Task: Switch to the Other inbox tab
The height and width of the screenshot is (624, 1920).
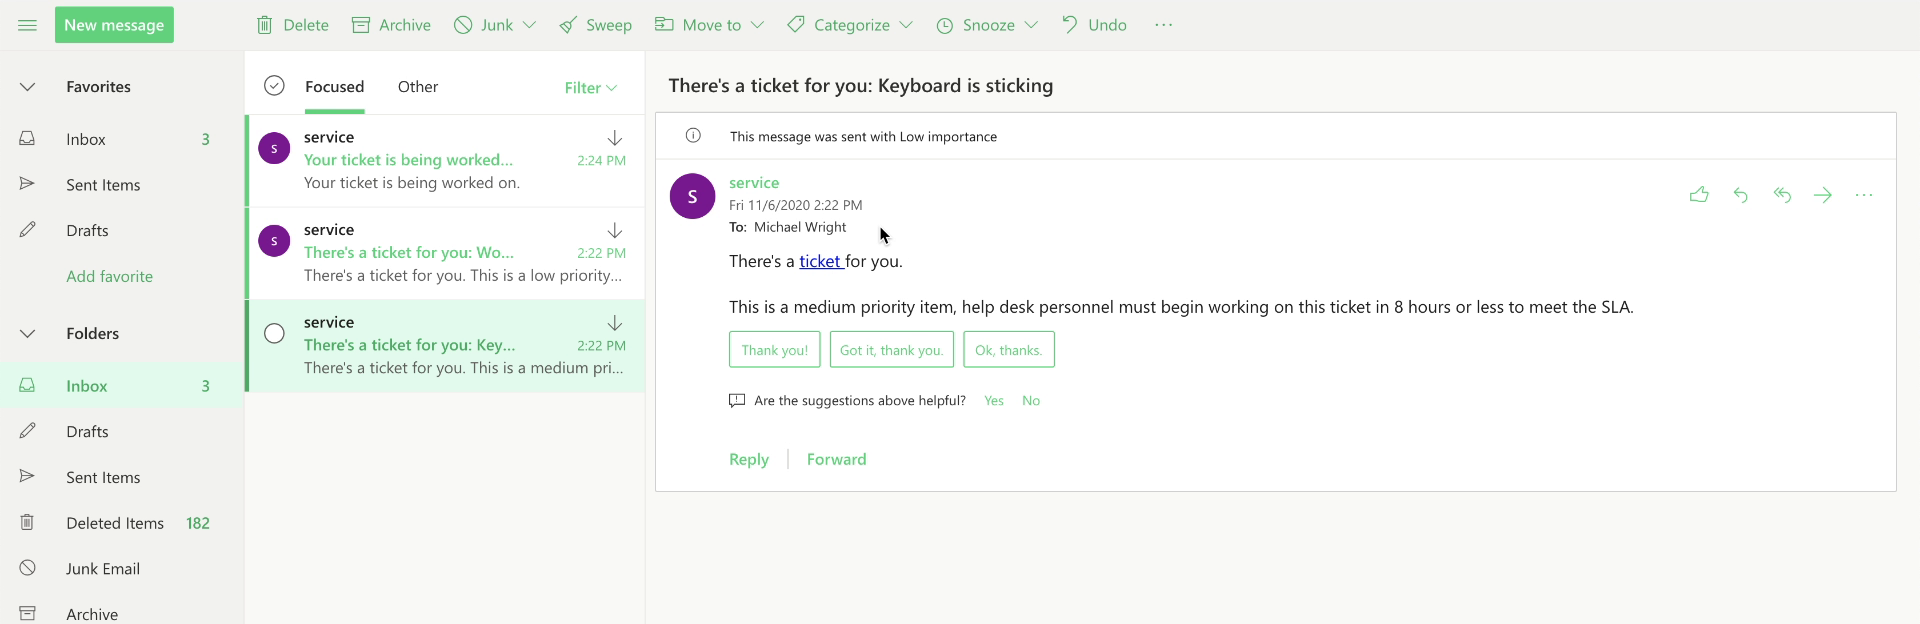Action: 417,87
